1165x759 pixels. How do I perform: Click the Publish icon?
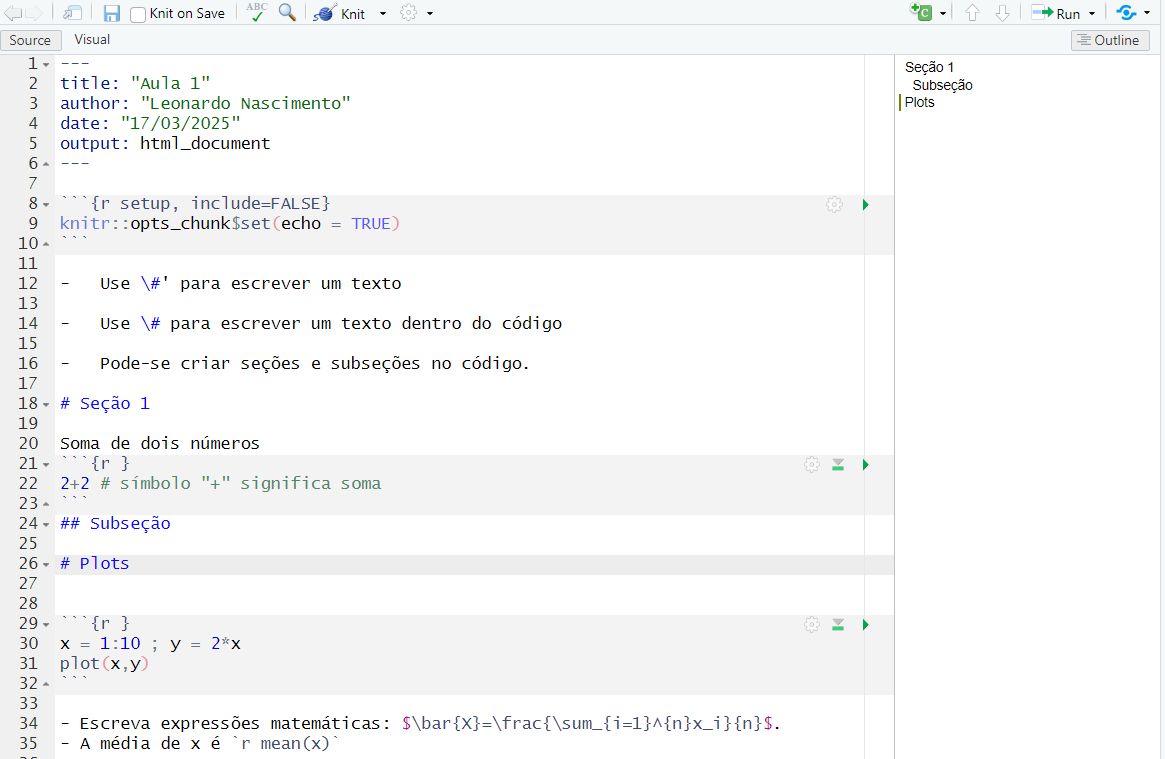pos(1126,13)
